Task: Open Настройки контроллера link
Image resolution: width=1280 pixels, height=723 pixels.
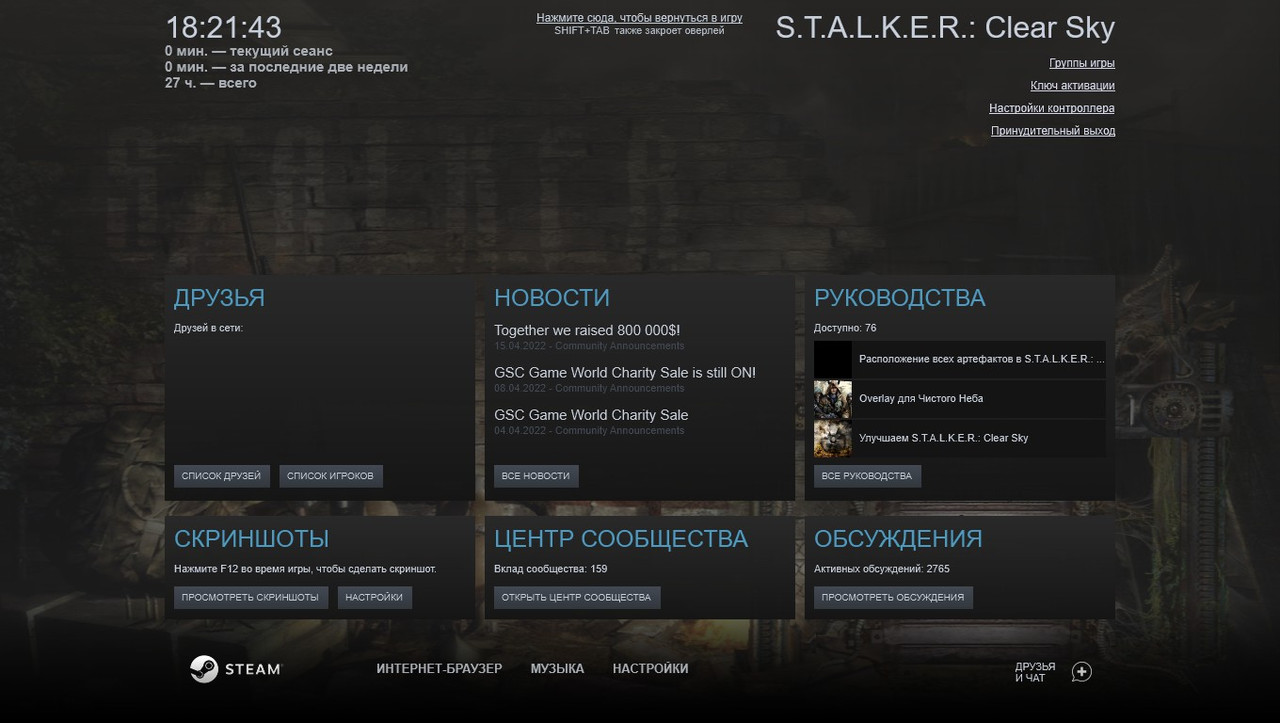Action: pos(1052,108)
